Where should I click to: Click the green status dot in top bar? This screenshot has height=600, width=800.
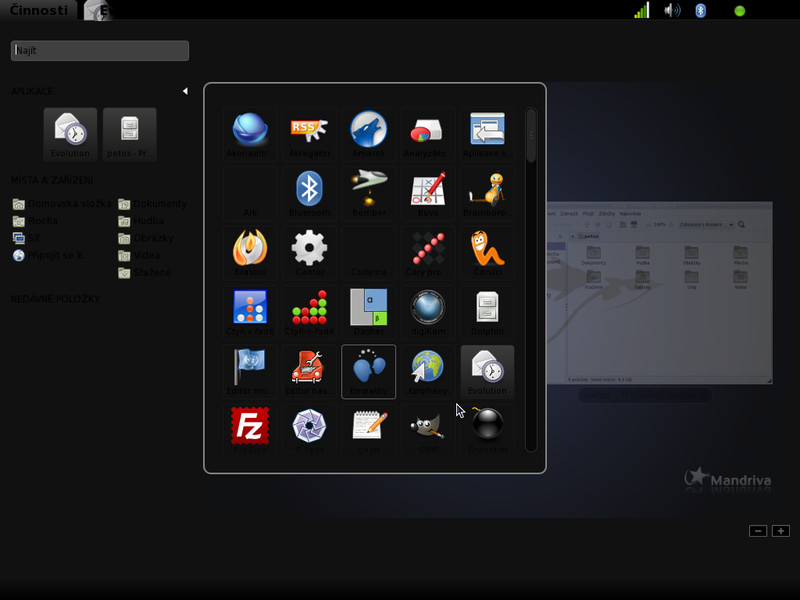pos(739,11)
